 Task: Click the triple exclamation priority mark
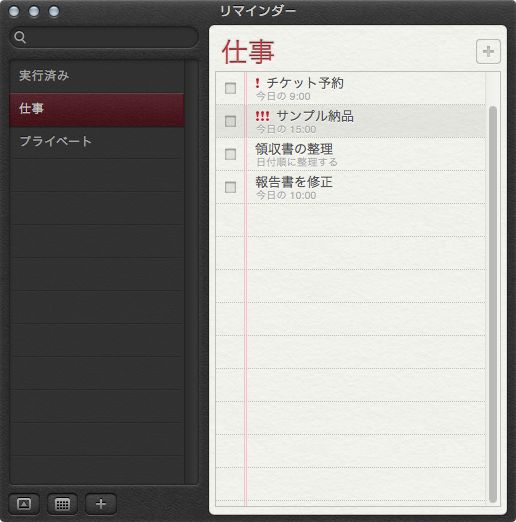pos(262,116)
